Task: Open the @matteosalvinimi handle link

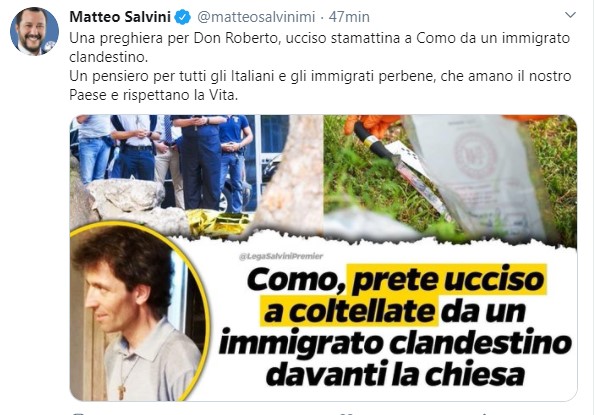Action: pos(257,17)
